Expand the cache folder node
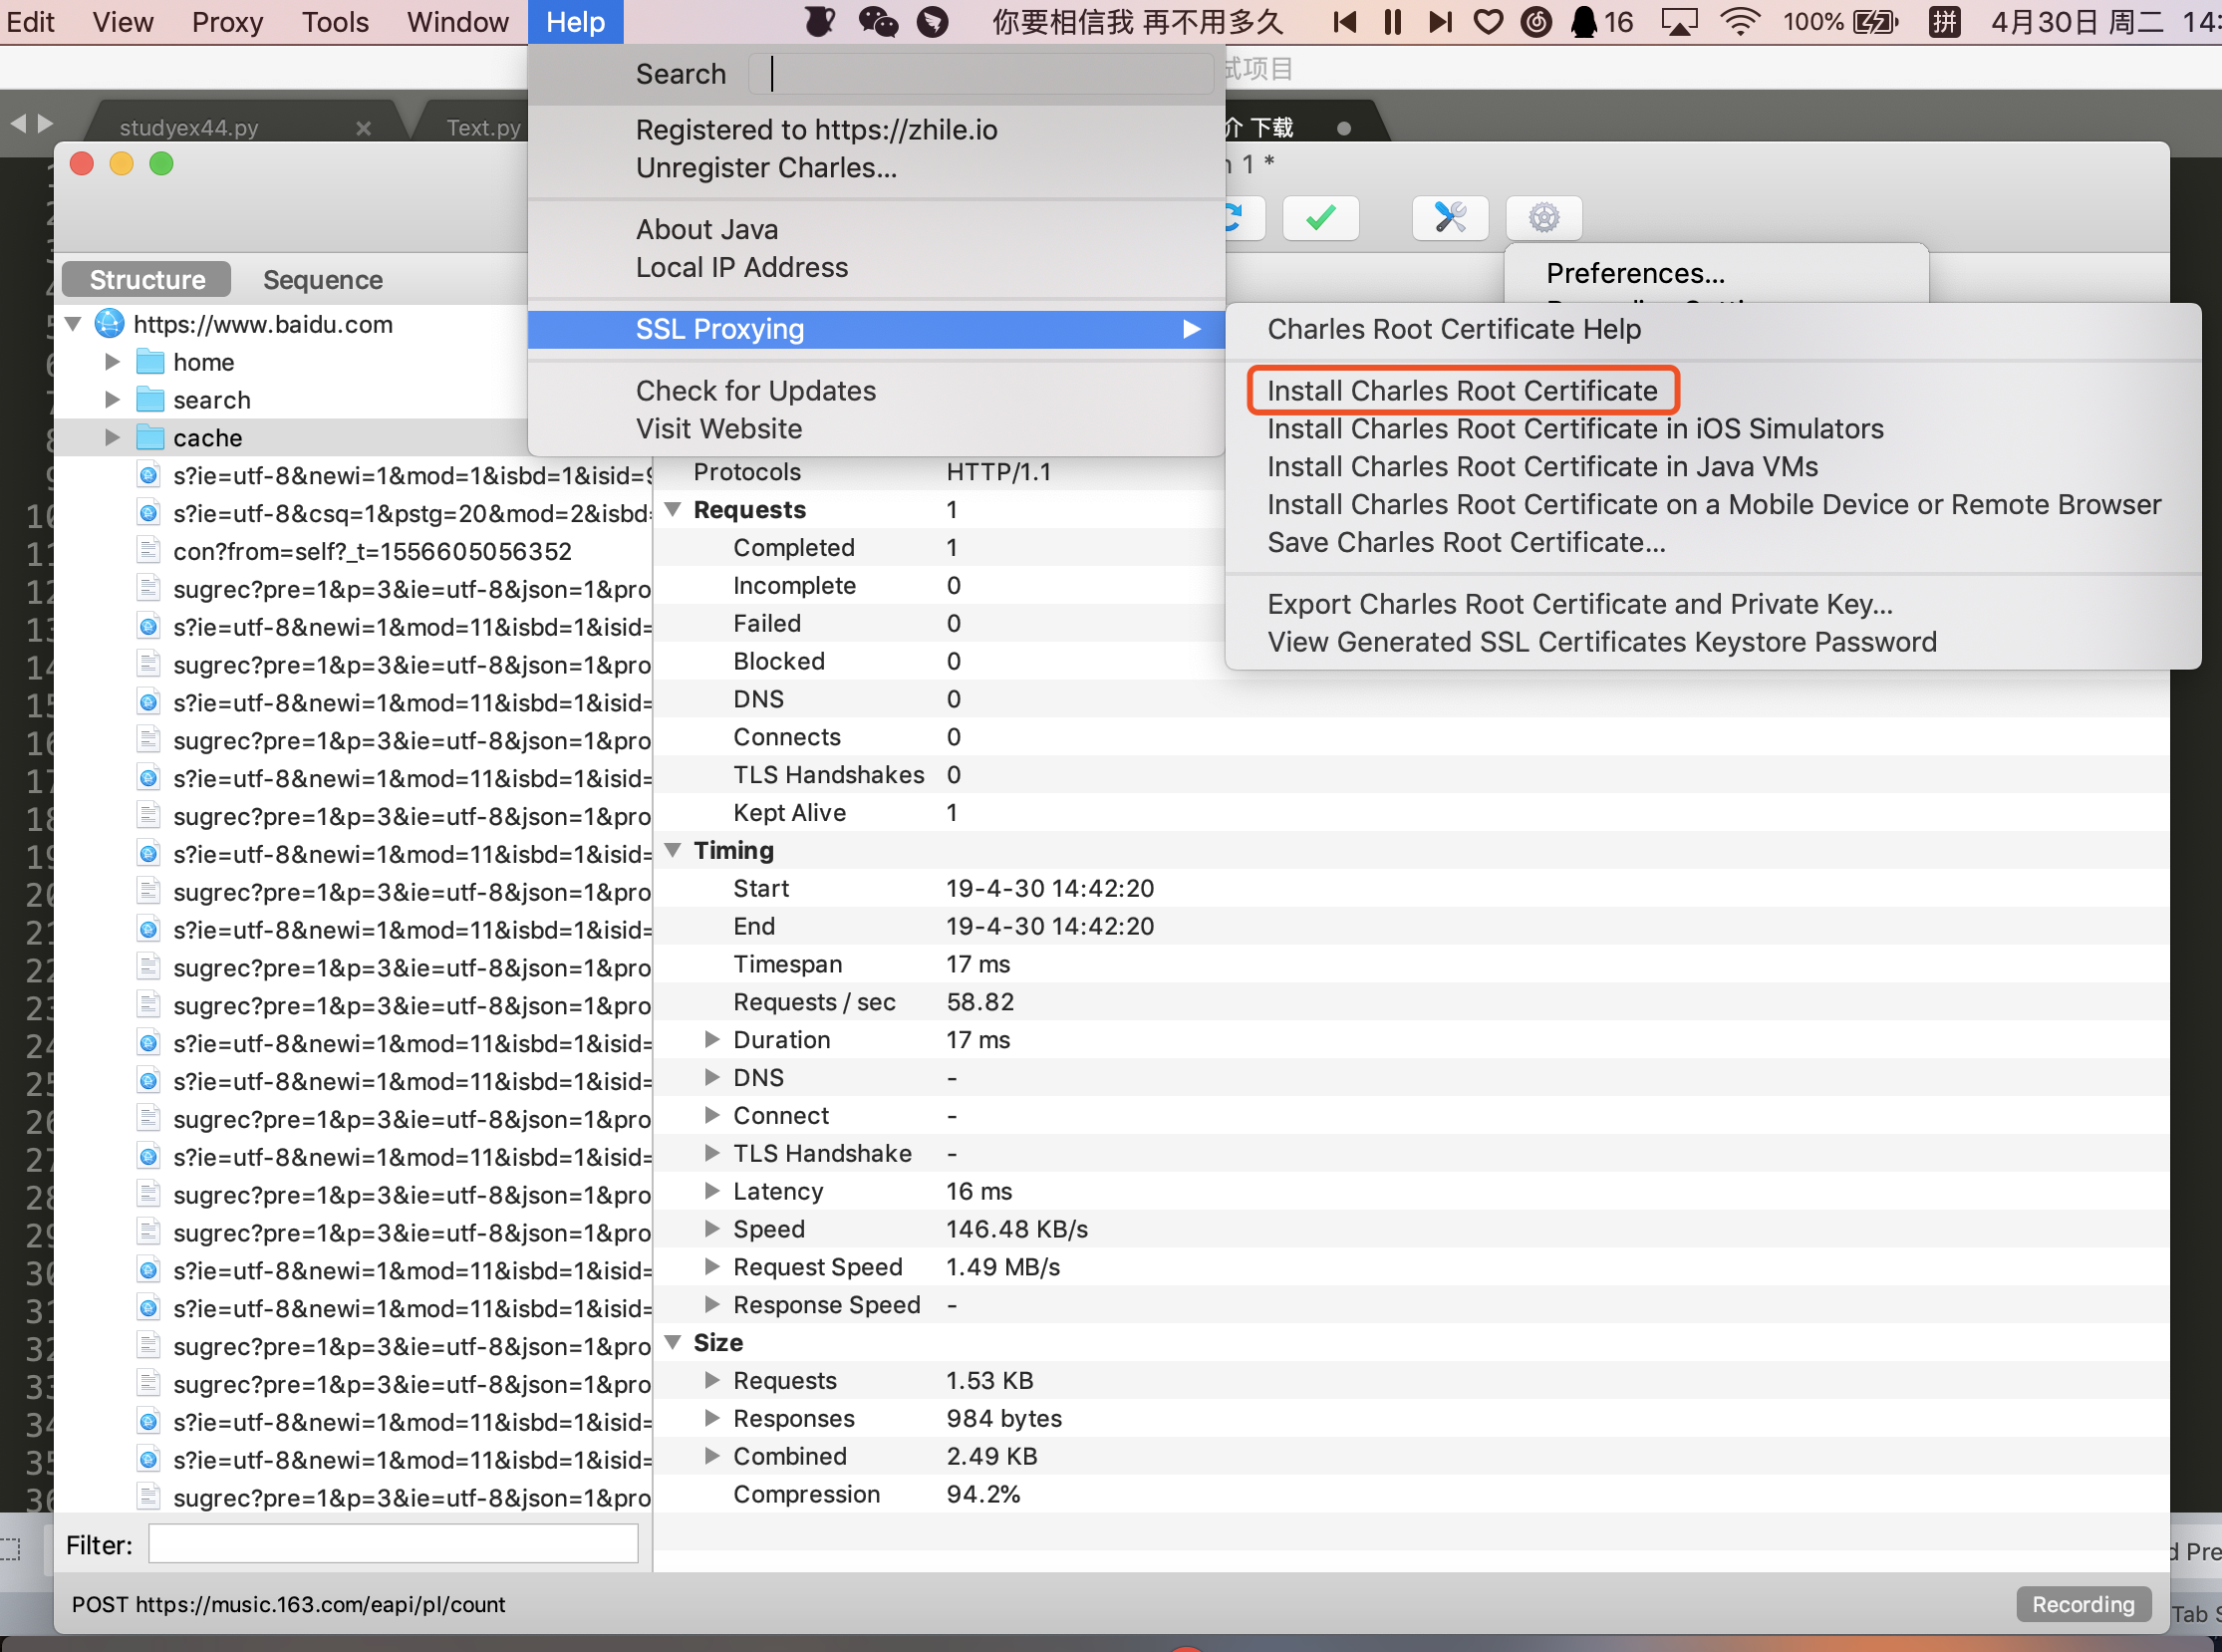The width and height of the screenshot is (2222, 1652). pos(112,437)
